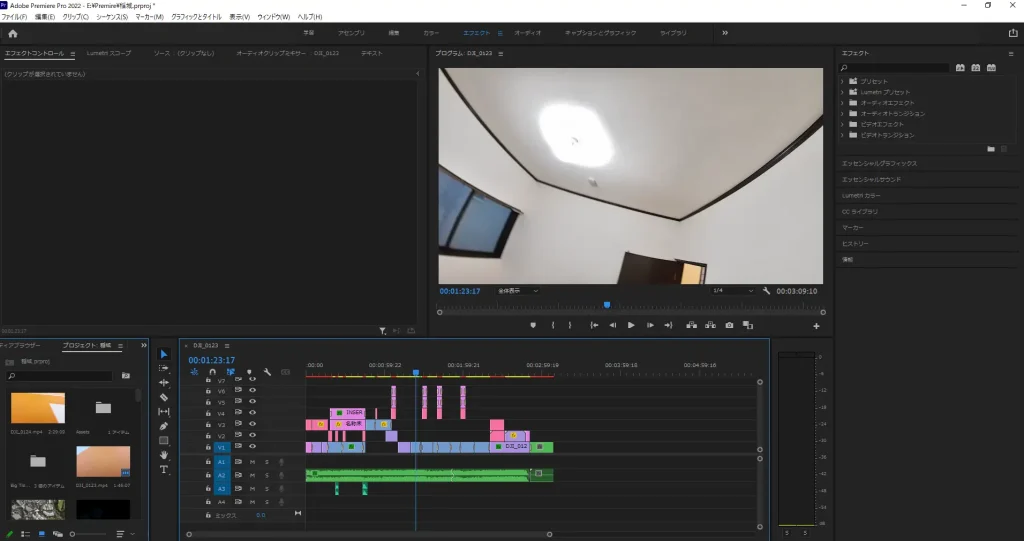Open the シーケンス(S) menu

pos(111,17)
